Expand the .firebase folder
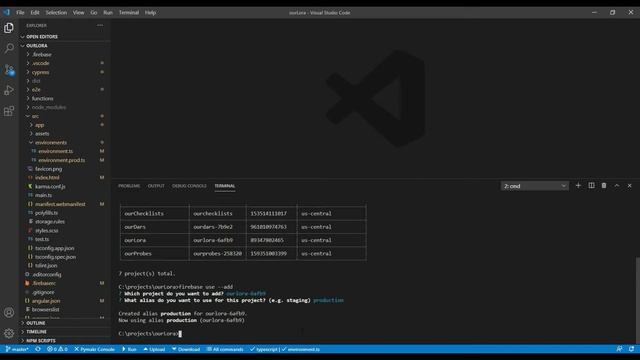Viewport: 640px width, 360px height. click(x=42, y=55)
